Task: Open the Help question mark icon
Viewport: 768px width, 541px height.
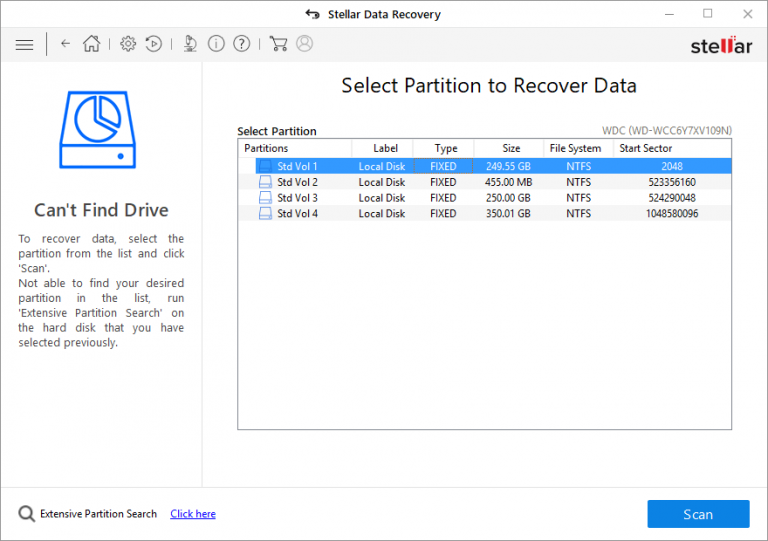Action: click(x=241, y=44)
